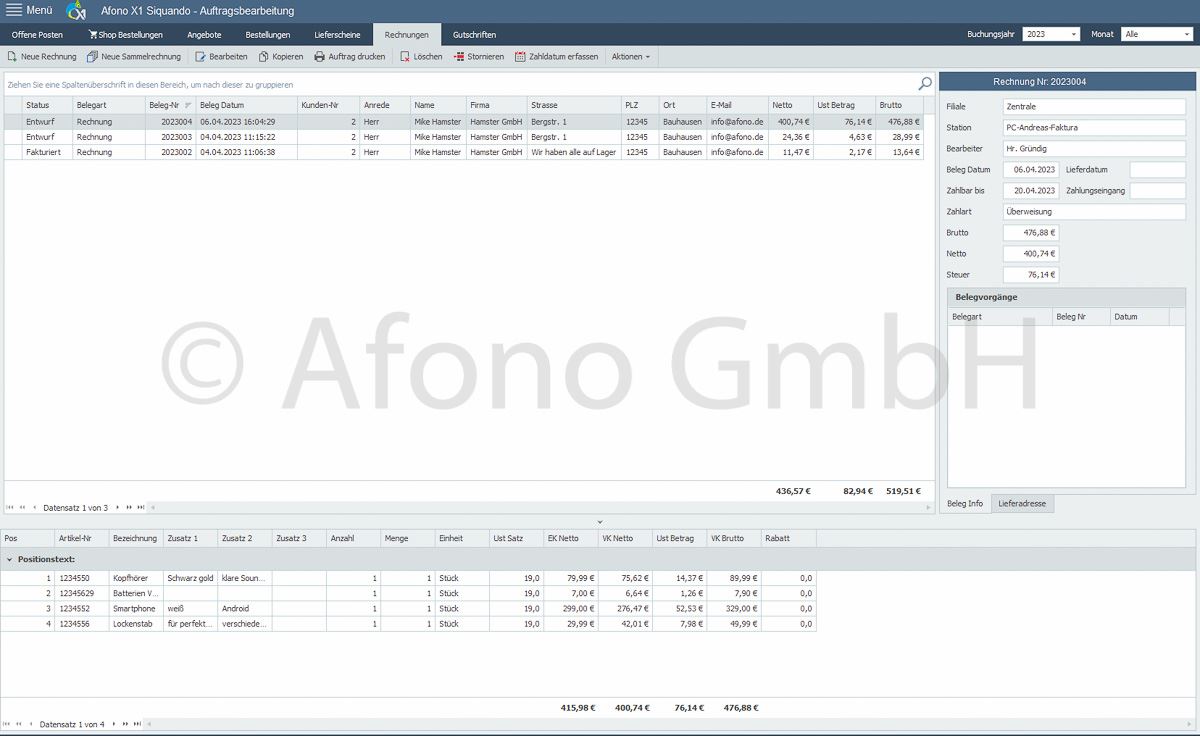Open the Lieferadresse tab
Screen dimensions: 1200x736
pos(1022,504)
